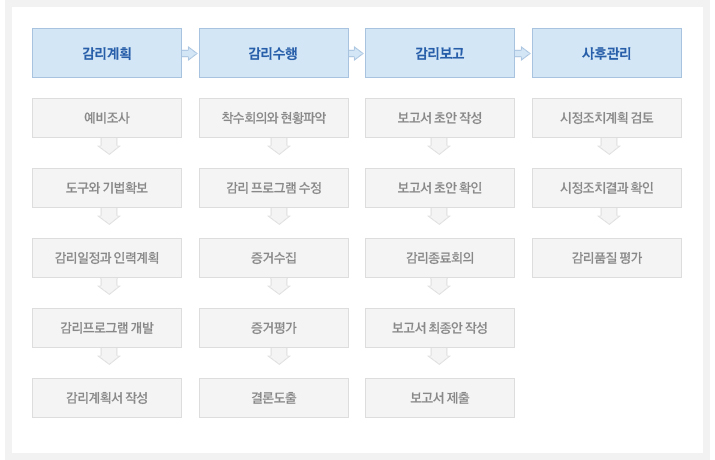Select the 결론도출 step box
Image resolution: width=715 pixels, height=460 pixels.
point(274,398)
